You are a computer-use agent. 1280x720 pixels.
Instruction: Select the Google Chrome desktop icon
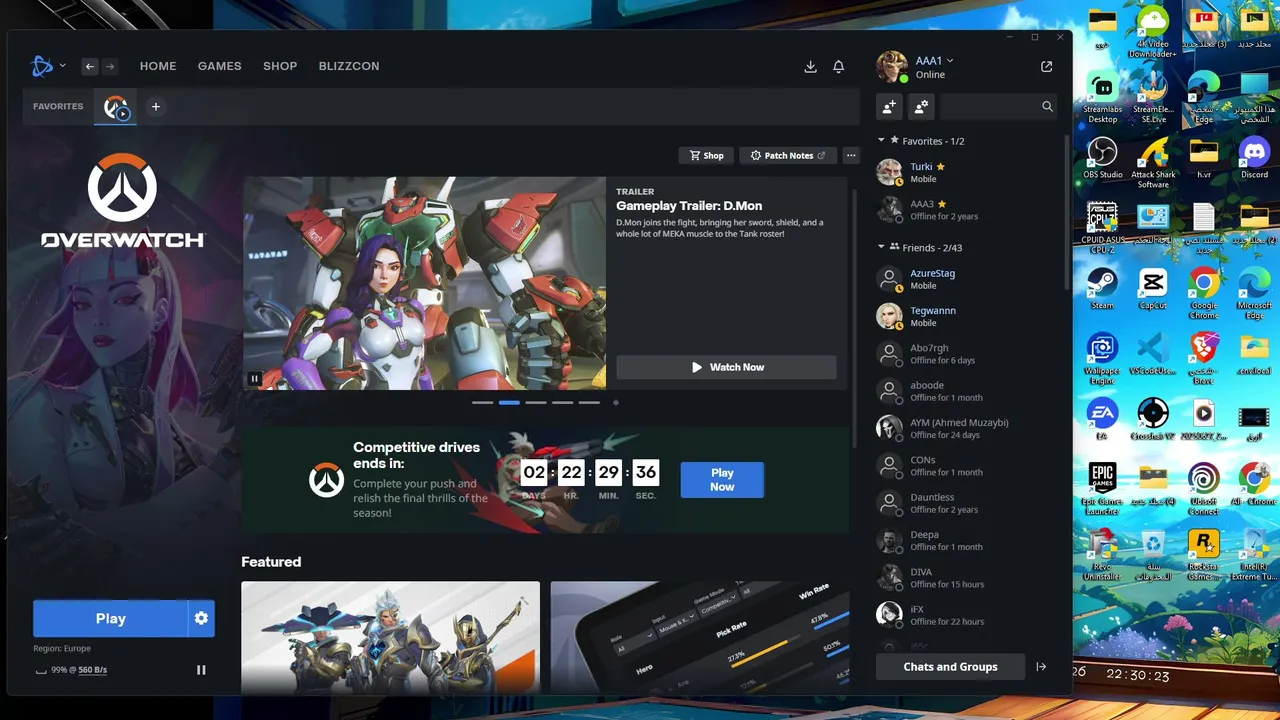(1204, 293)
